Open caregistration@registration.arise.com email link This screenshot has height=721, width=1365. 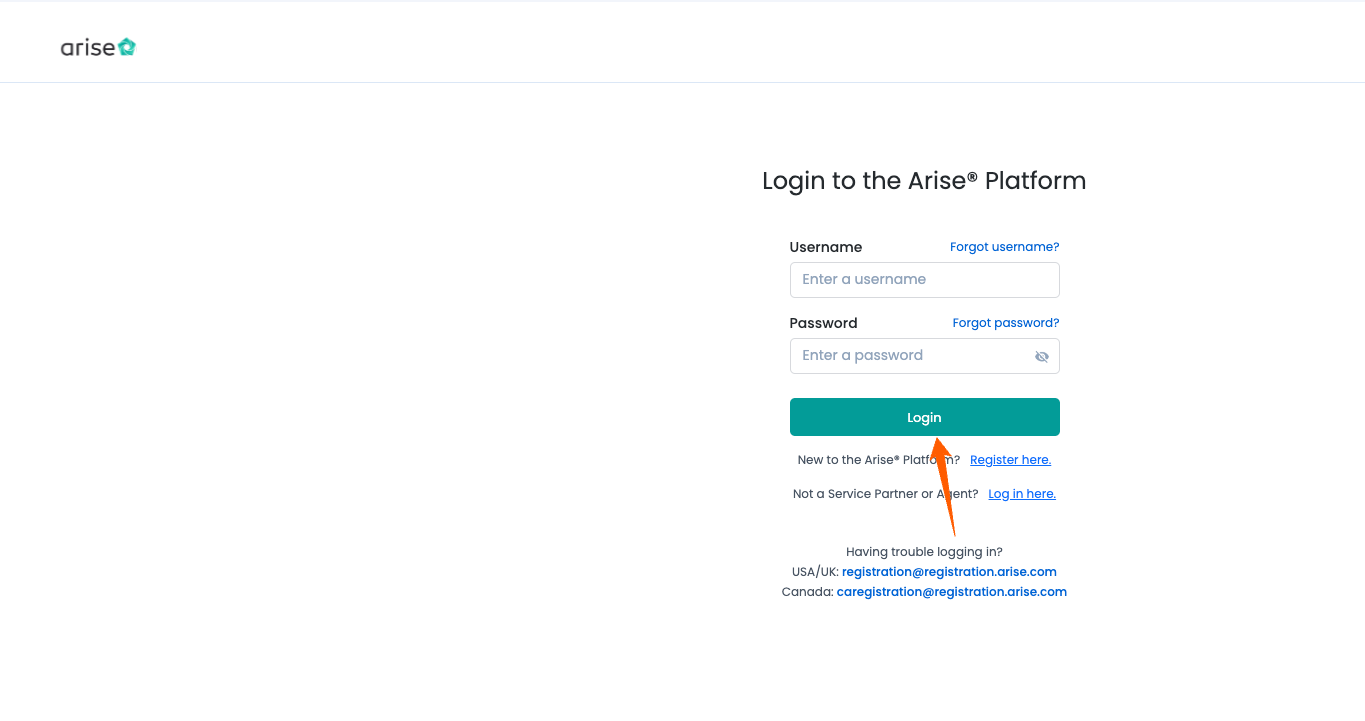(951, 592)
